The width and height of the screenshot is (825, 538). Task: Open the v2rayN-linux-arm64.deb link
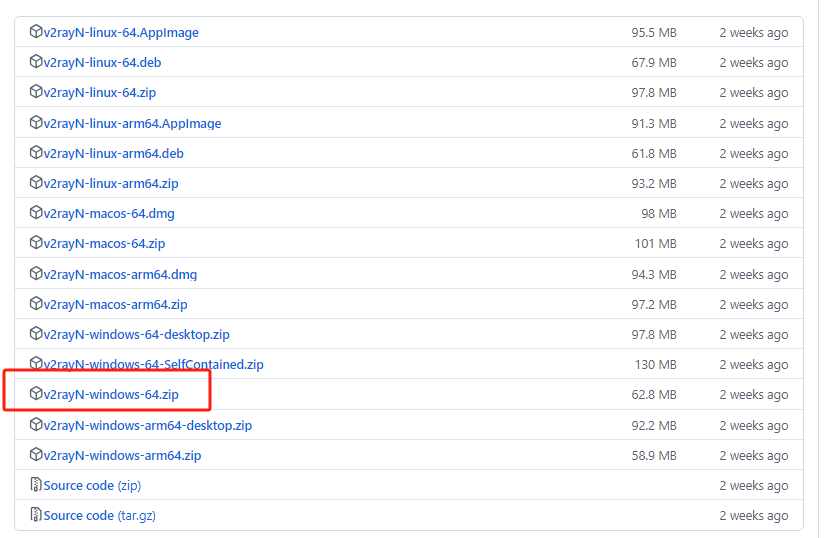click(114, 154)
